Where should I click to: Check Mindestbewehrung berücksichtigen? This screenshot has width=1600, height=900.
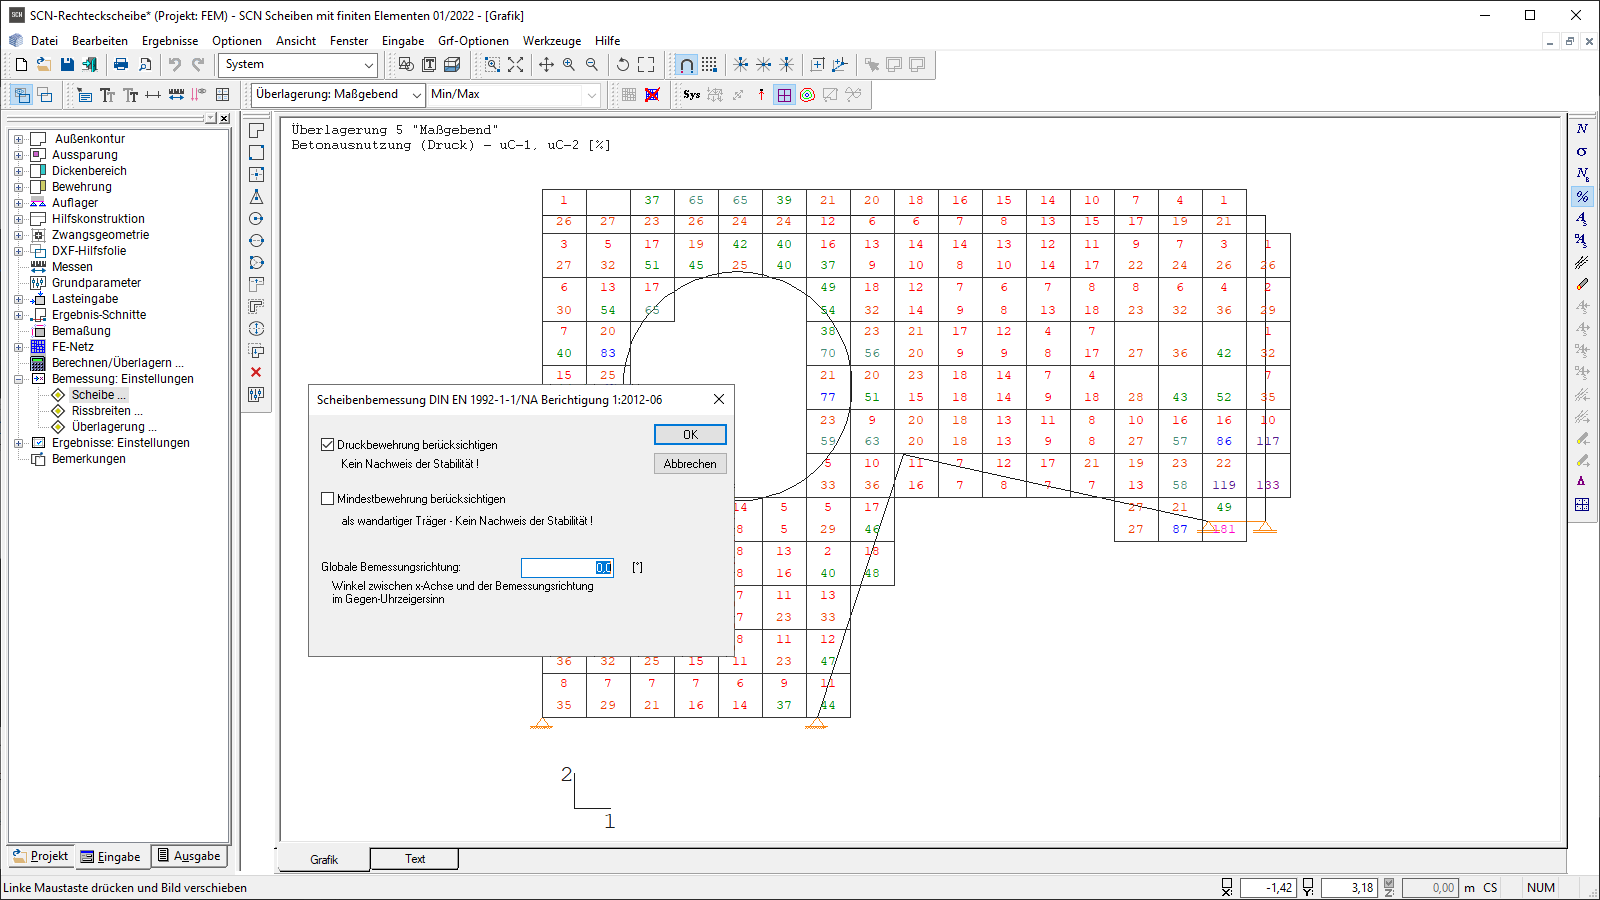(327, 498)
